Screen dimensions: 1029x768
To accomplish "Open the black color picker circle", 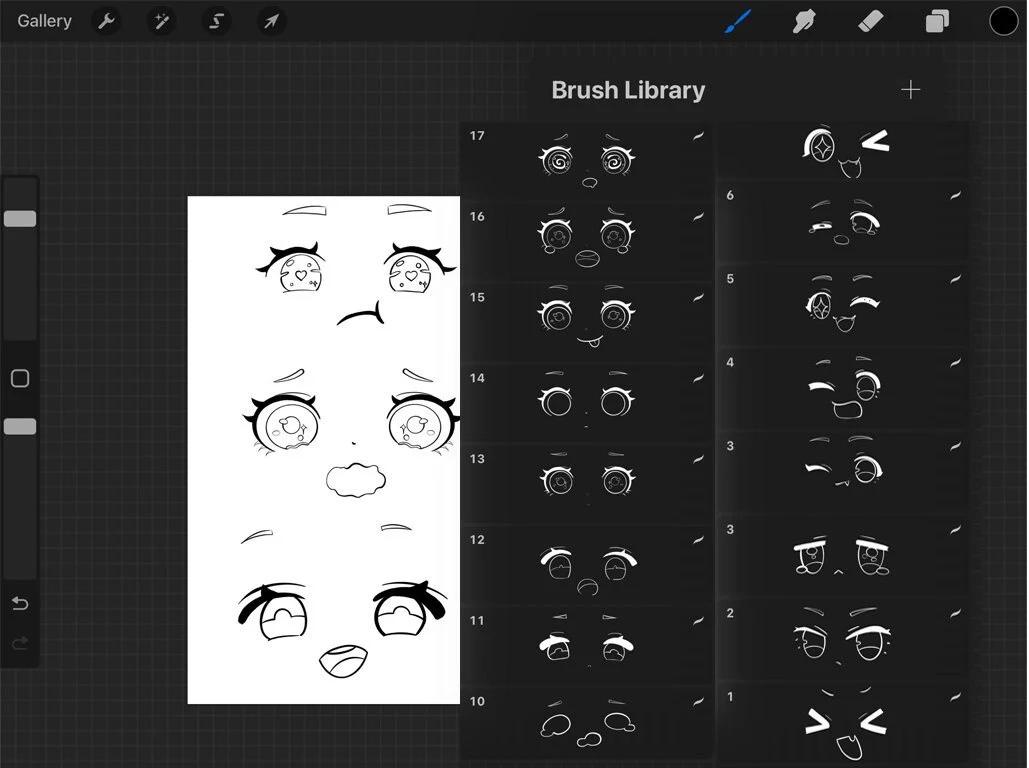I will [x=1003, y=21].
